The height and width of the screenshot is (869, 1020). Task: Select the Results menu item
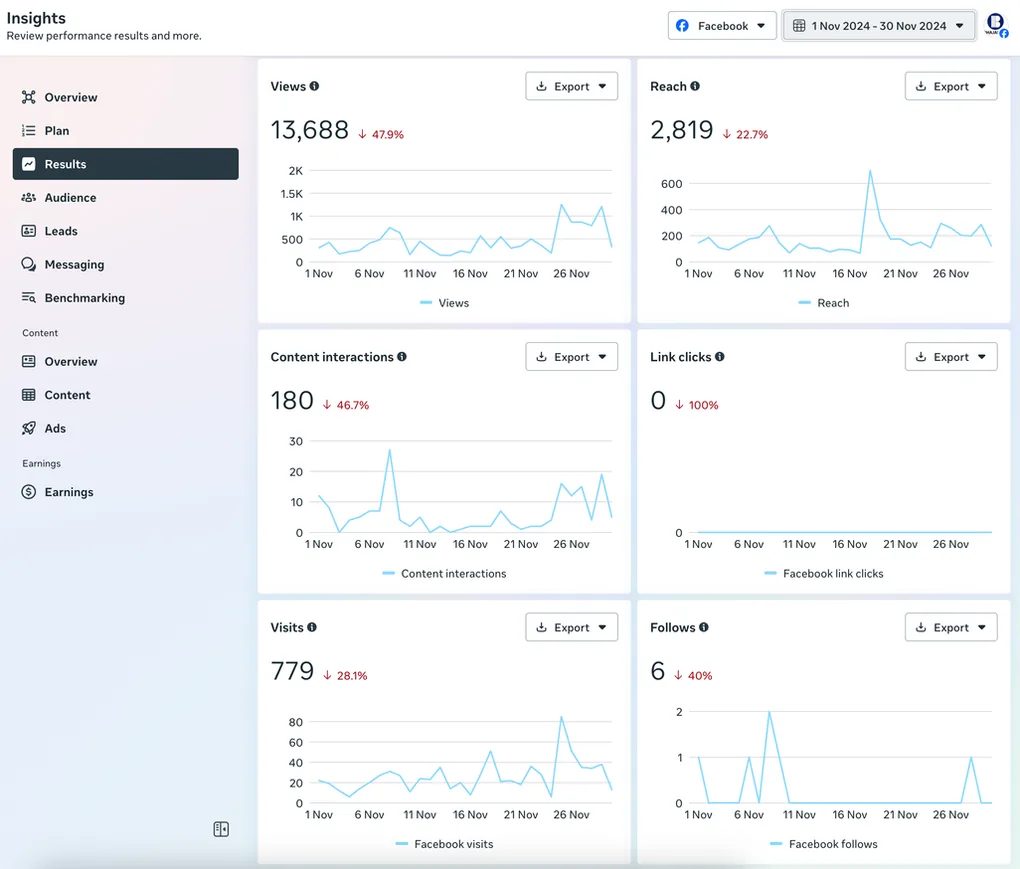[126, 164]
